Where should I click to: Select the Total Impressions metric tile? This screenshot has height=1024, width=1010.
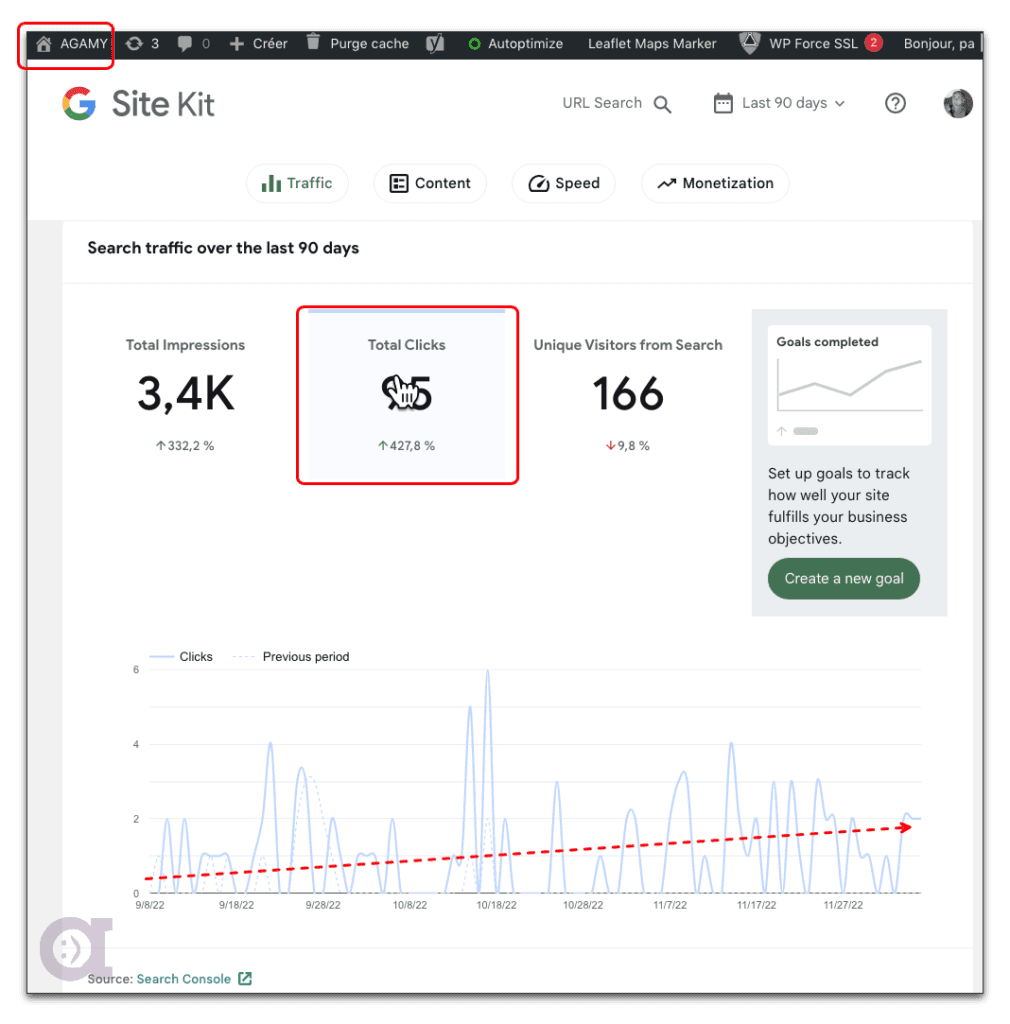point(185,395)
